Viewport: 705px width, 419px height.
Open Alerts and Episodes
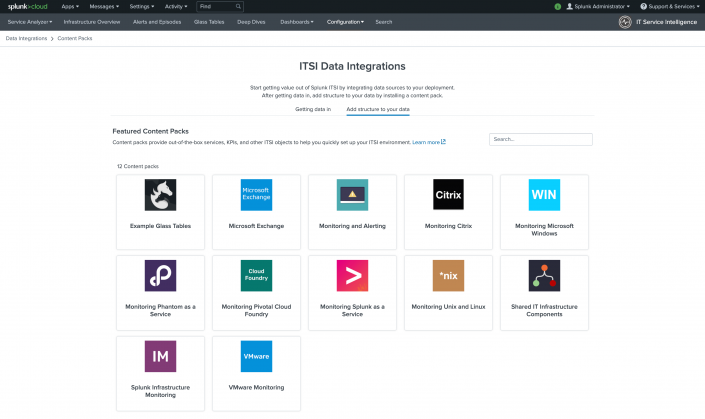(157, 22)
